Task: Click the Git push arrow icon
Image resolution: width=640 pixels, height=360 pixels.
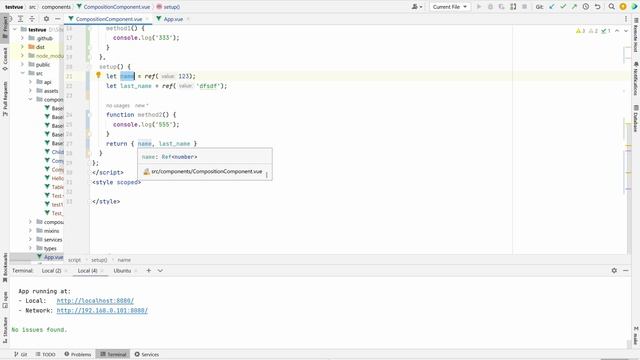Action: [x=574, y=7]
